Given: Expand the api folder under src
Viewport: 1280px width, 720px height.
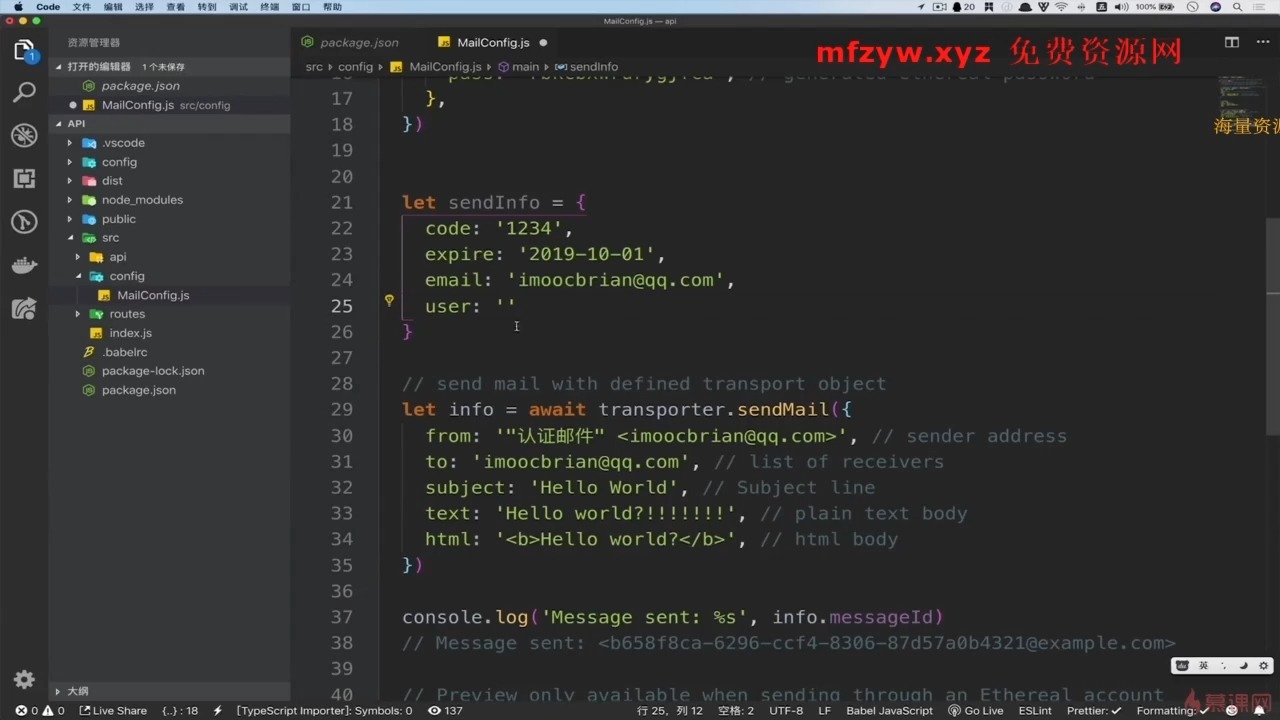Looking at the screenshot, I should [170, 257].
